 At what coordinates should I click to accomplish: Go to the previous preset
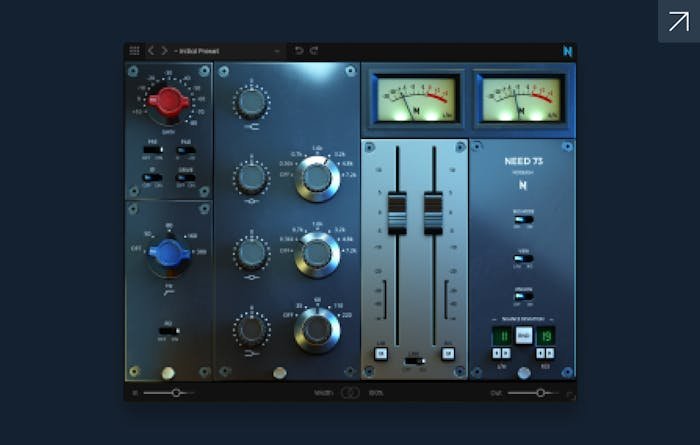[x=151, y=51]
